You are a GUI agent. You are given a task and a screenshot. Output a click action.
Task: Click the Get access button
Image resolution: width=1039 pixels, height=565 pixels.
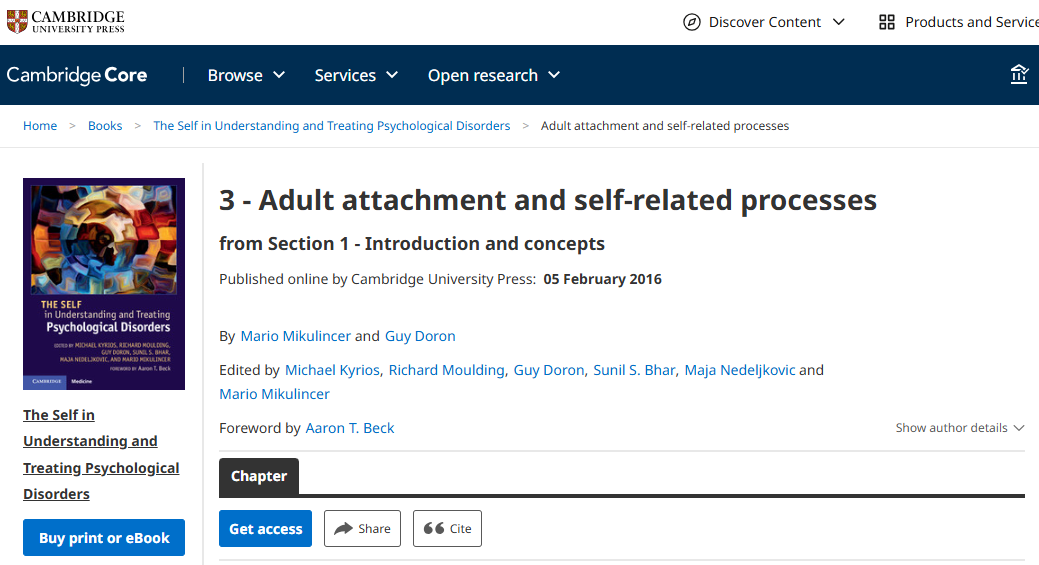coord(266,529)
